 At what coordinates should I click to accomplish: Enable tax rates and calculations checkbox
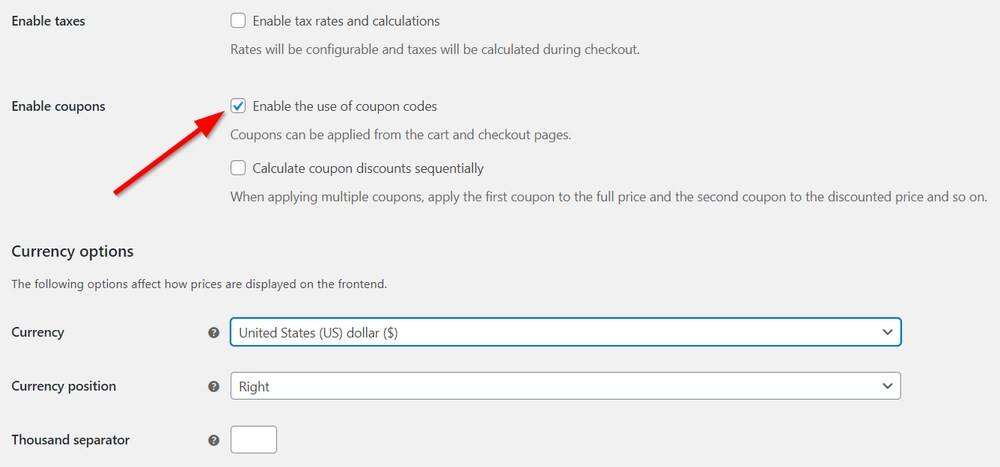coord(238,21)
